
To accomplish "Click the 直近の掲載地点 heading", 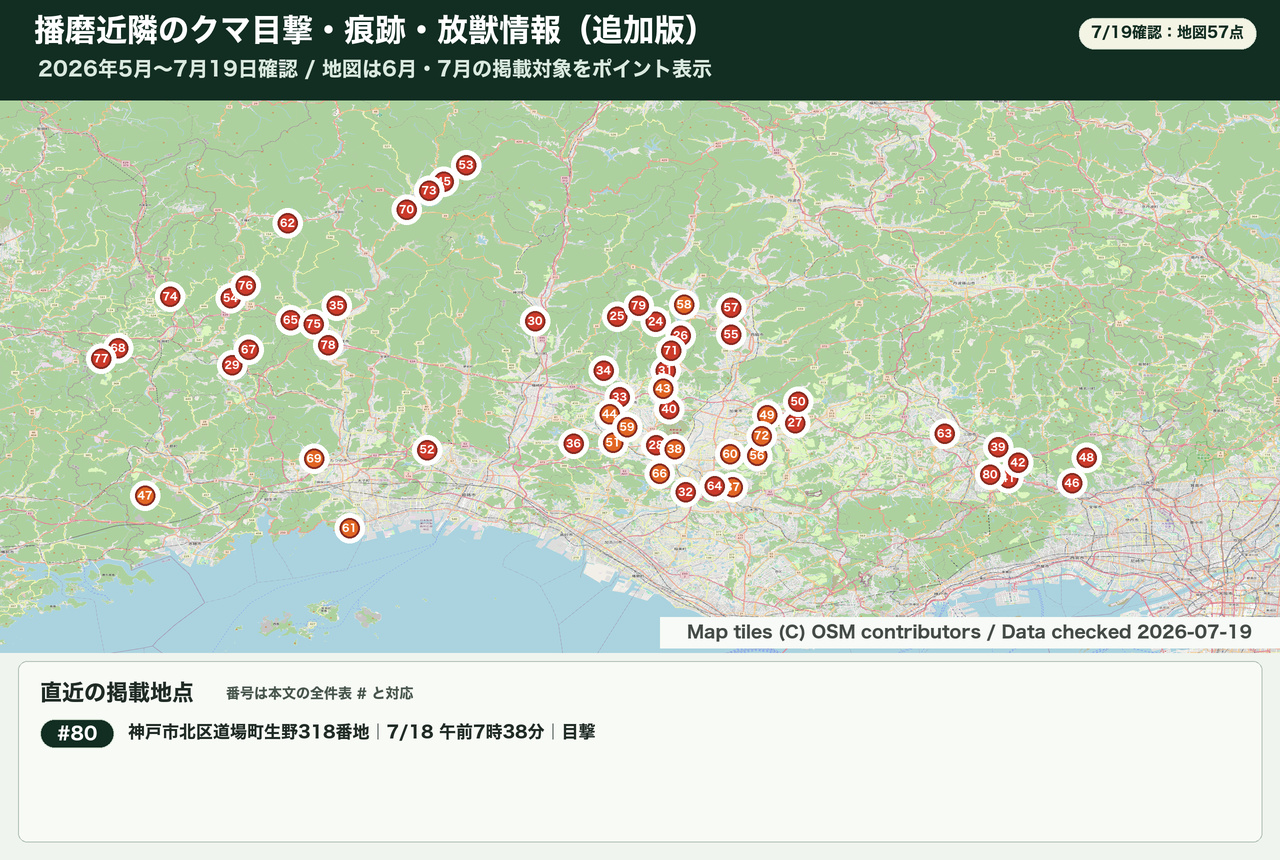I will click(117, 692).
